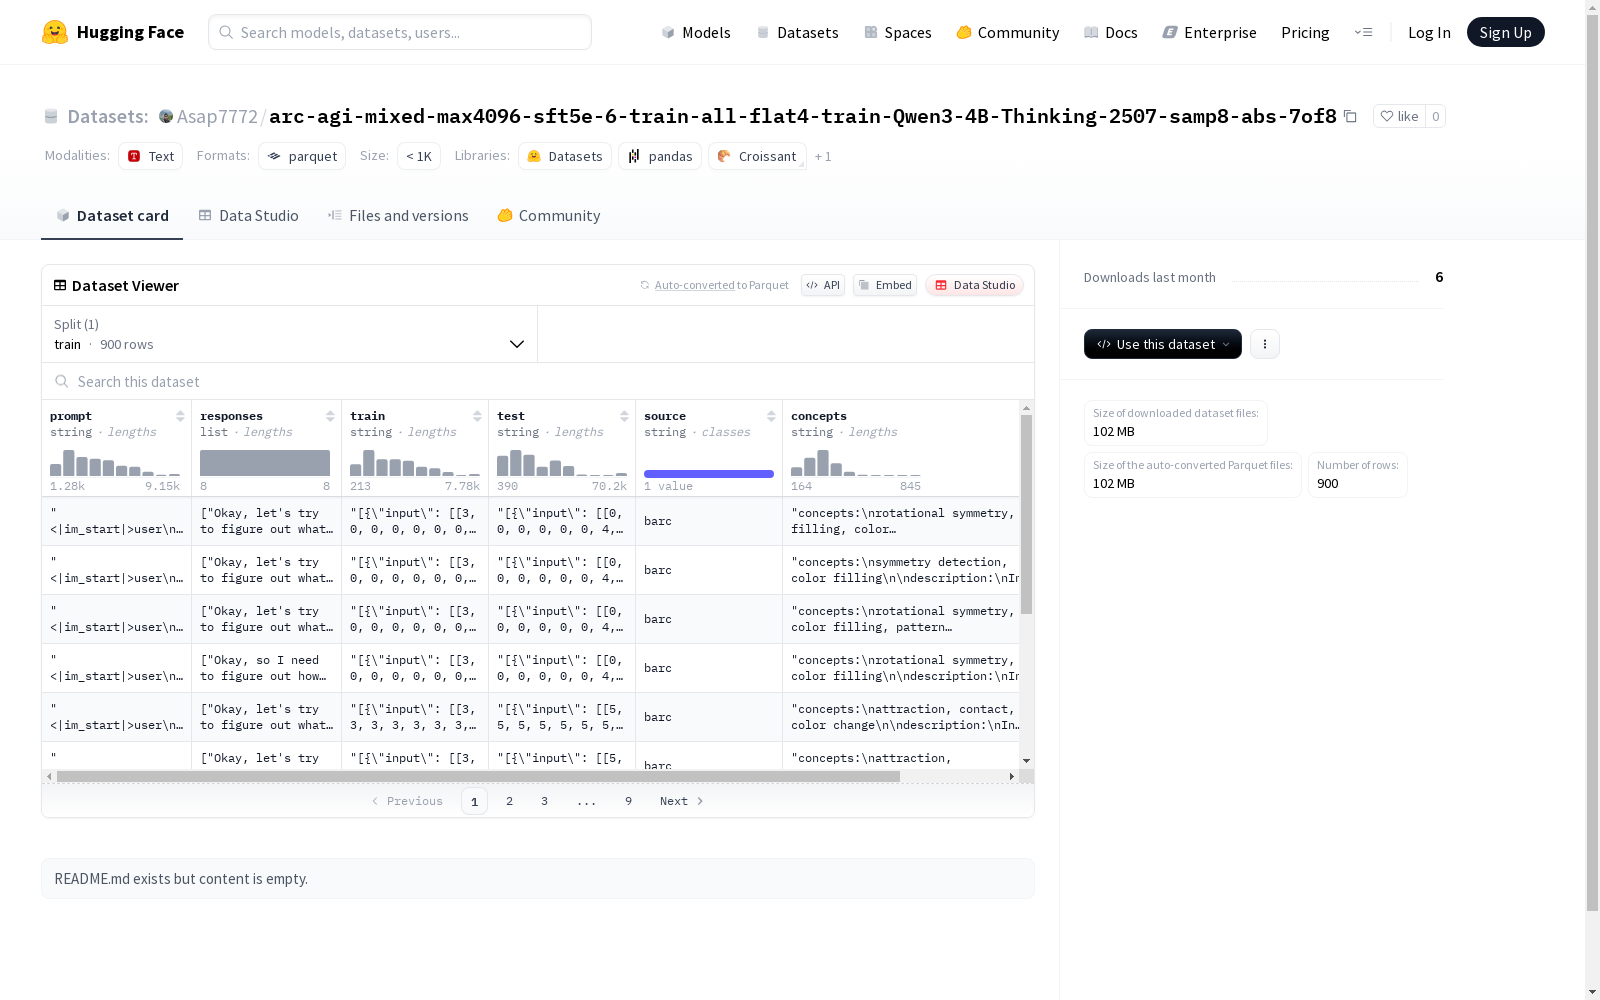Click the Sign Up button
The width and height of the screenshot is (1600, 1000).
1505,32
